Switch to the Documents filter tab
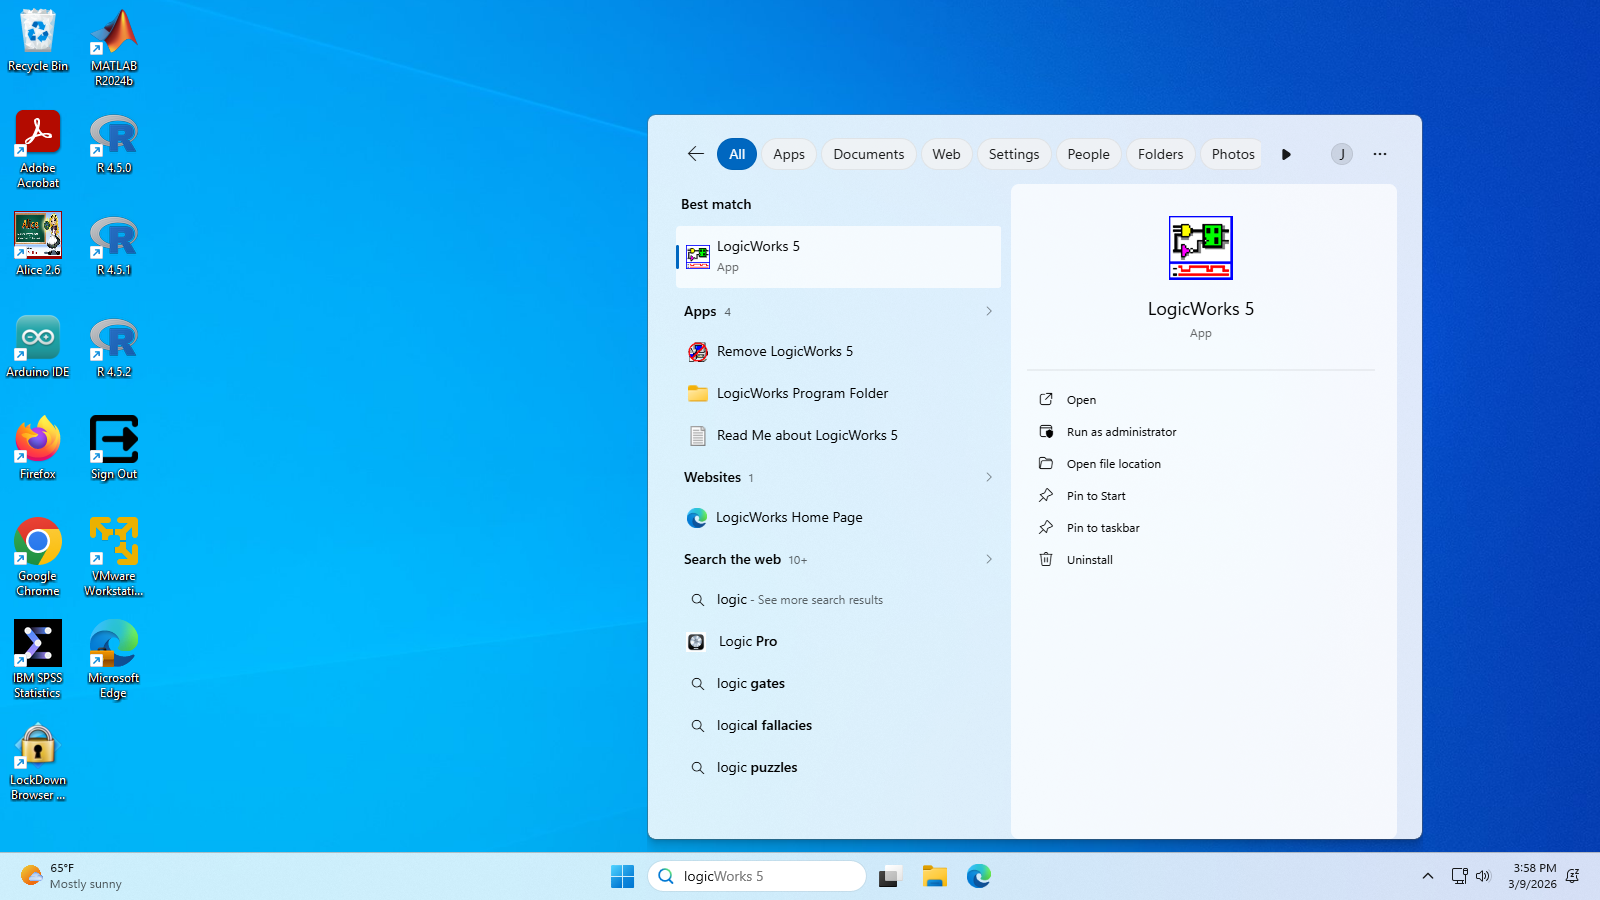The width and height of the screenshot is (1600, 900). 869,154
